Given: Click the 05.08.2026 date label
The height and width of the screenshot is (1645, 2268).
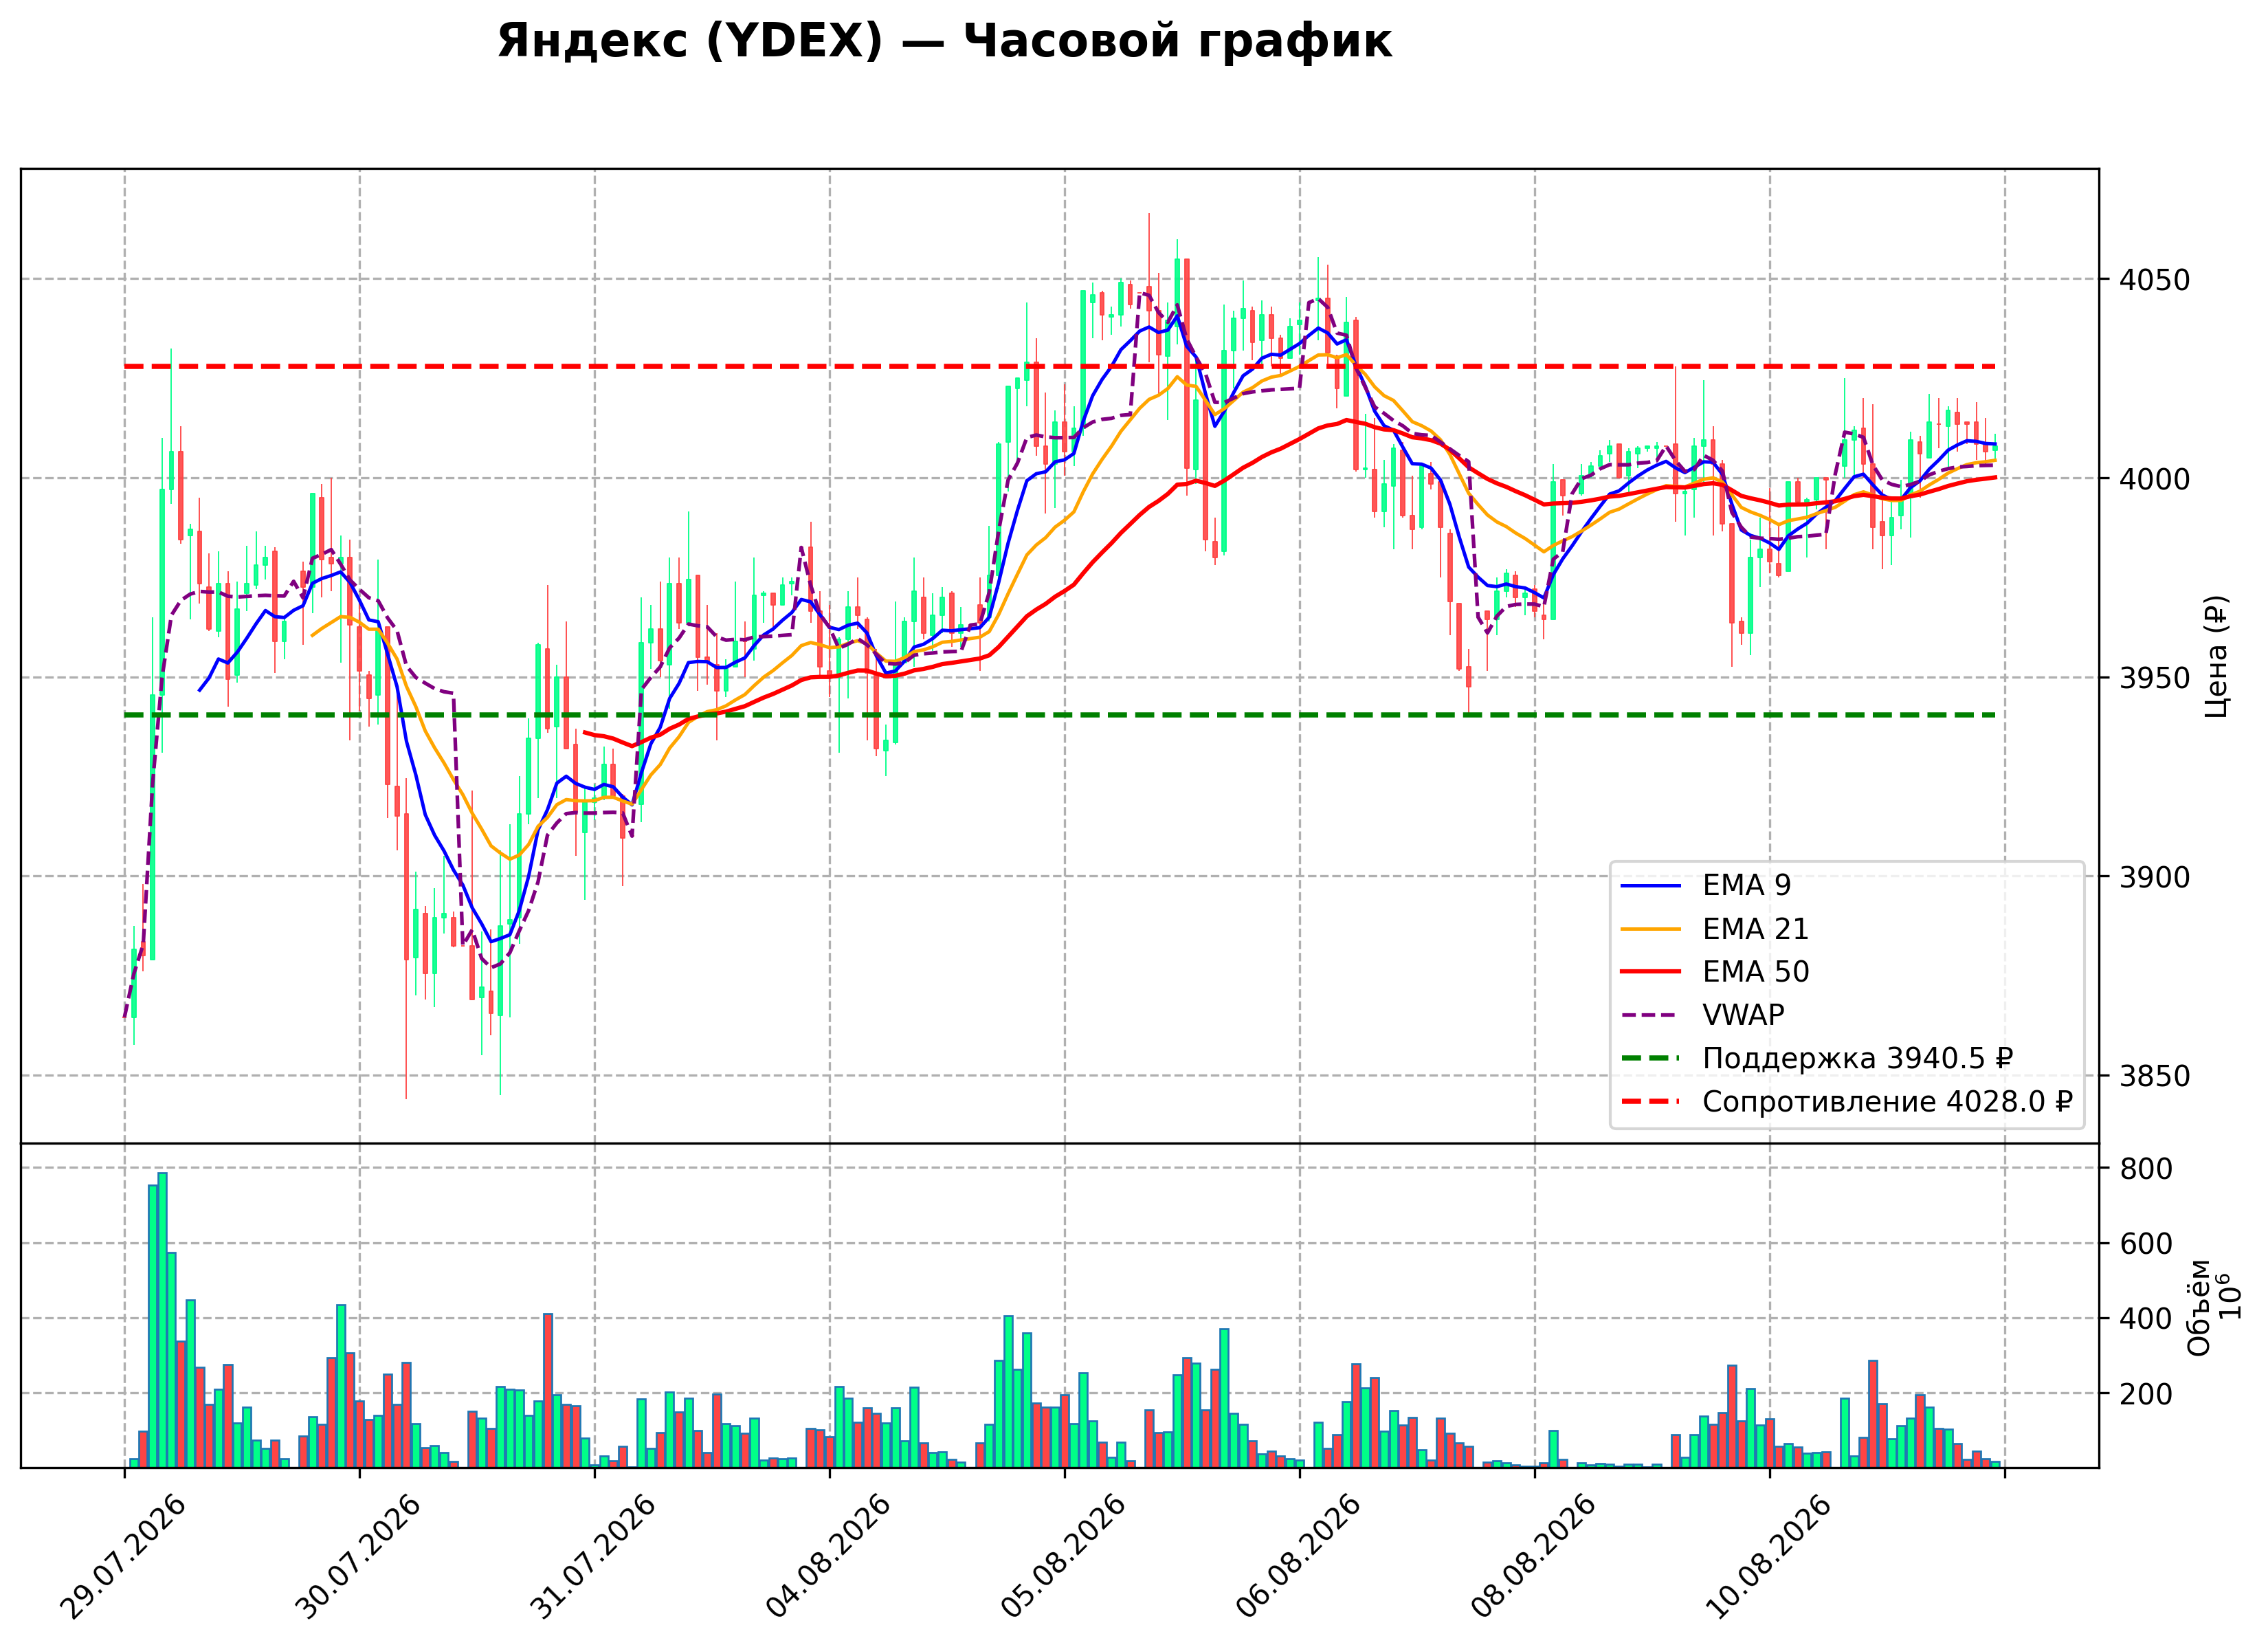Looking at the screenshot, I should coord(1062,1557).
